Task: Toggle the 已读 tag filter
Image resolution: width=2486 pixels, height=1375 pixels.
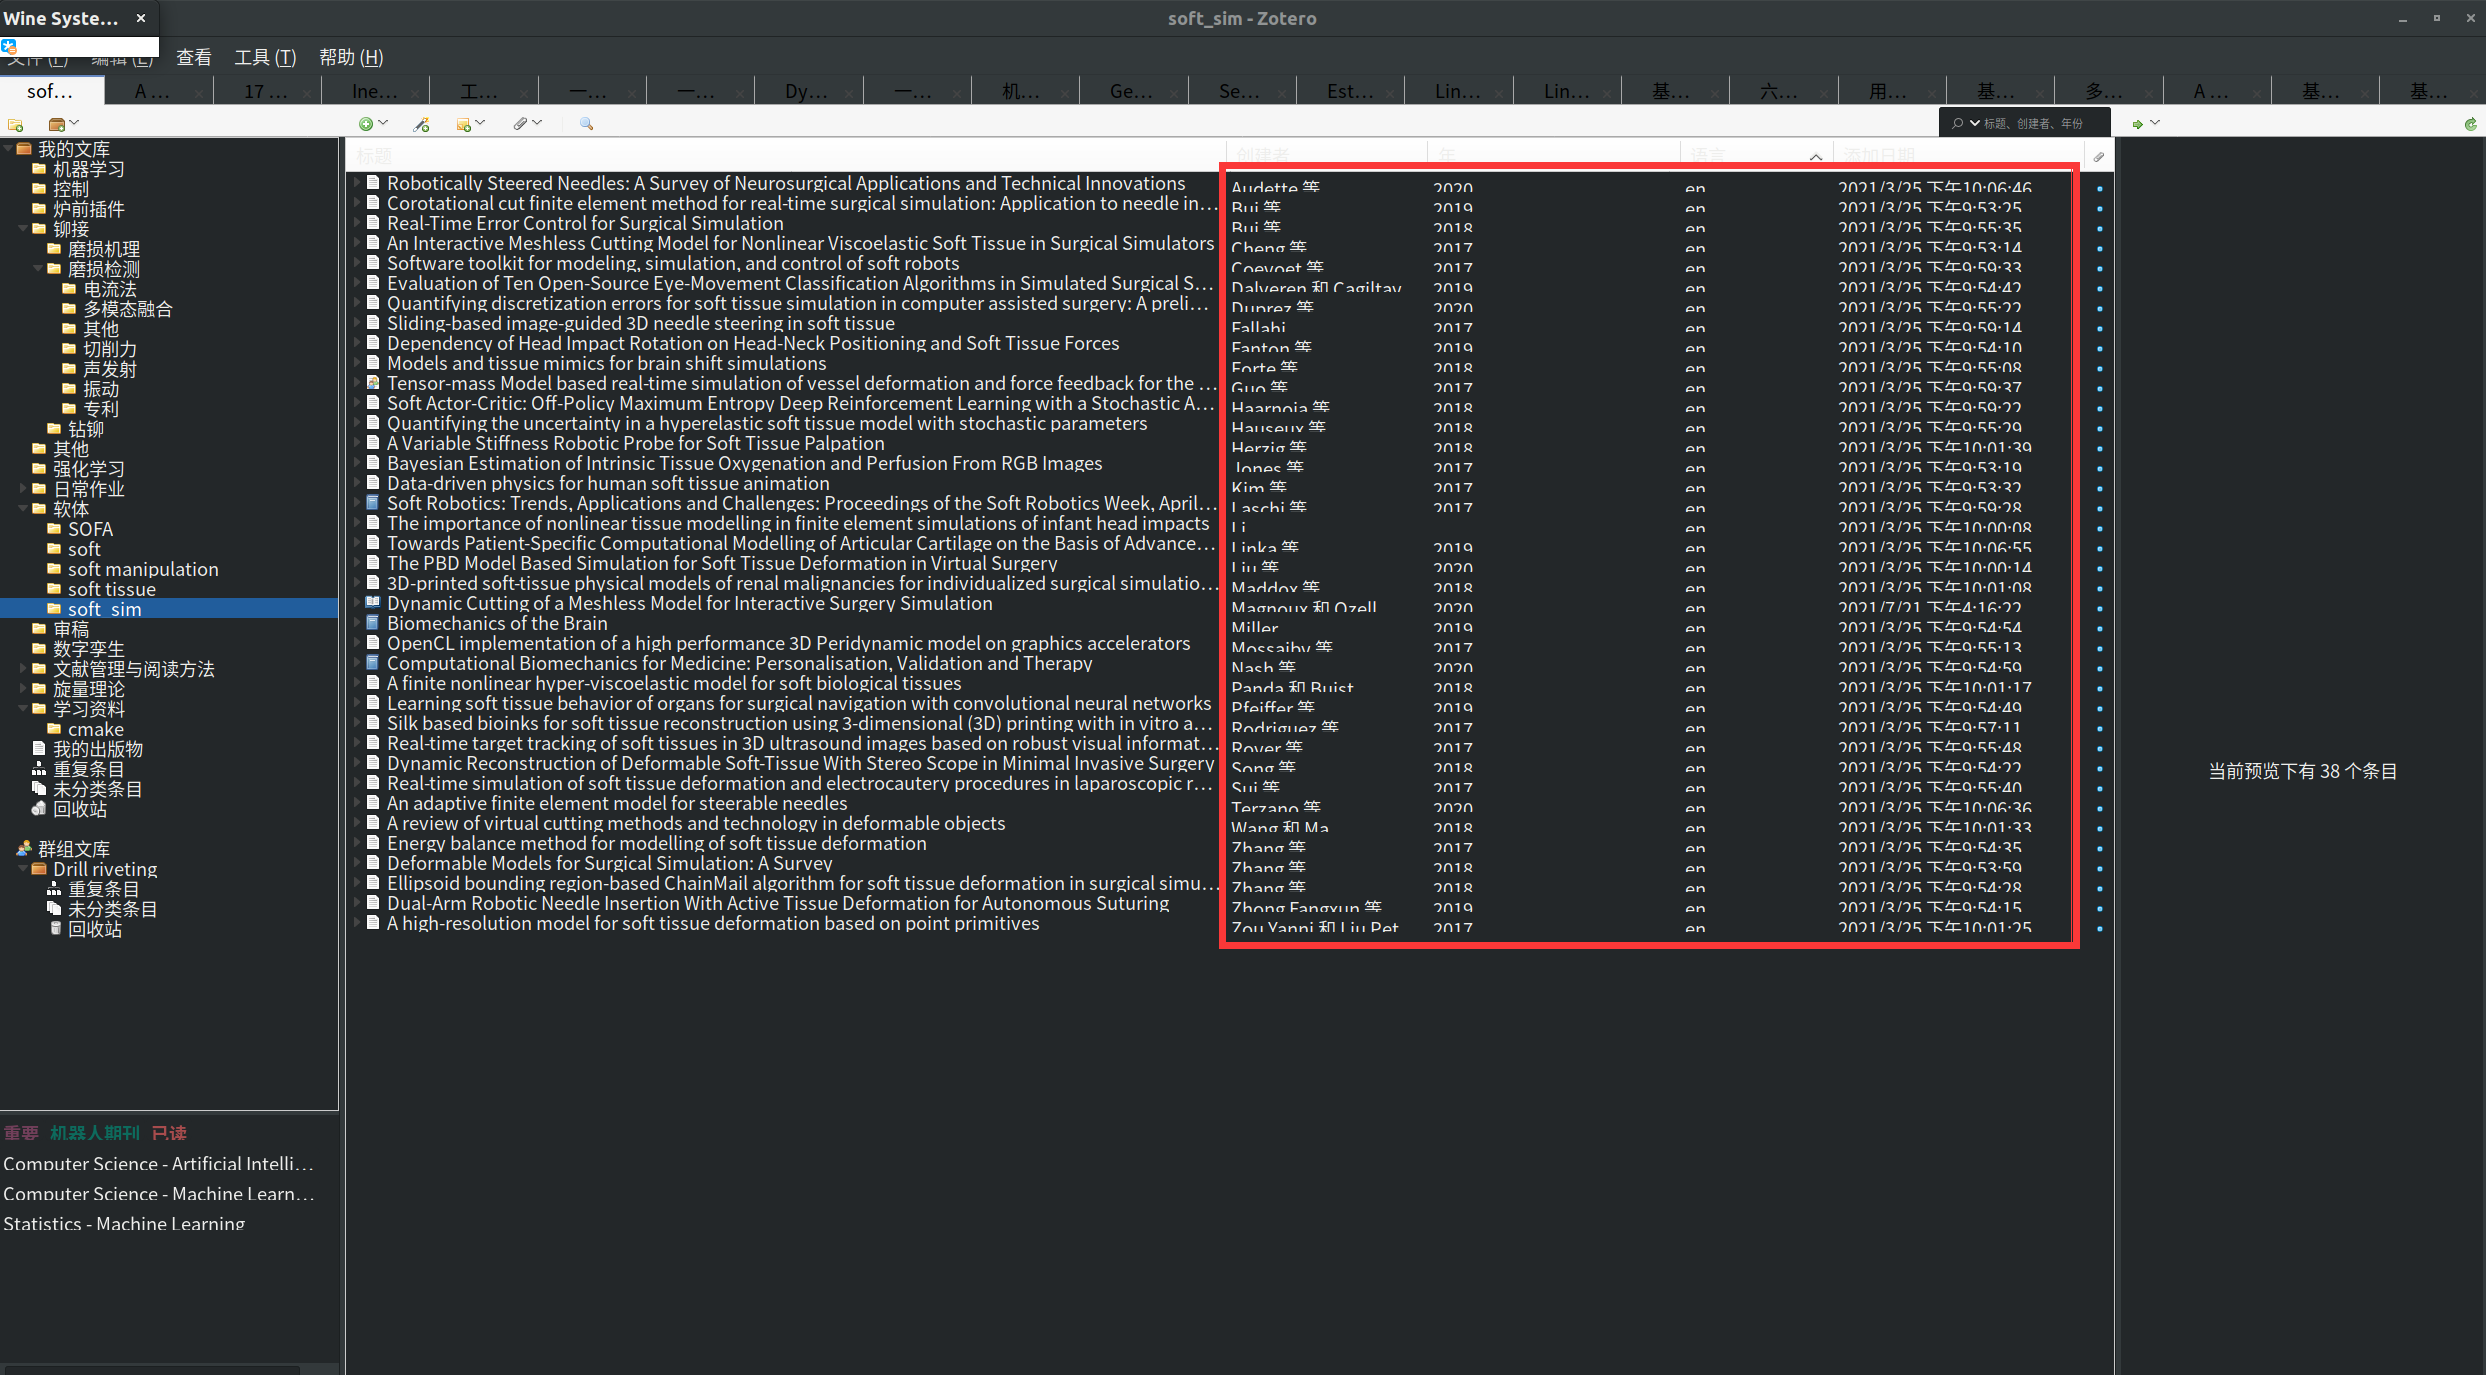Action: pos(169,1133)
